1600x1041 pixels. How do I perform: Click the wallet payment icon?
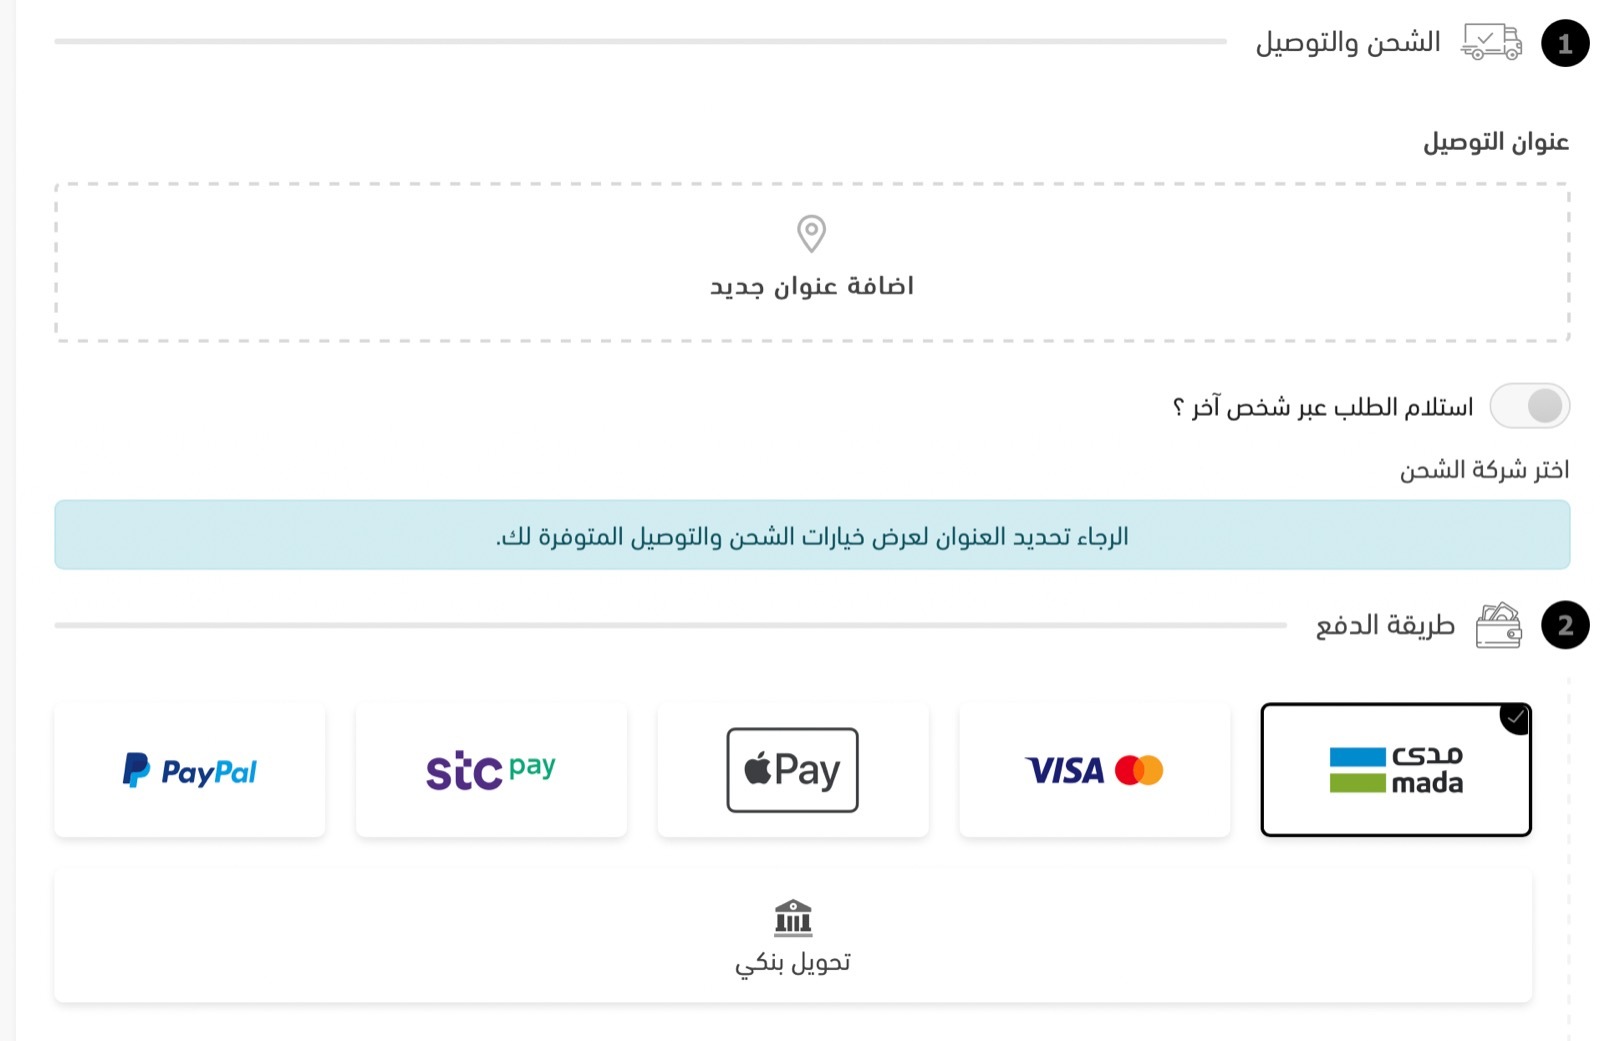(x=1498, y=626)
